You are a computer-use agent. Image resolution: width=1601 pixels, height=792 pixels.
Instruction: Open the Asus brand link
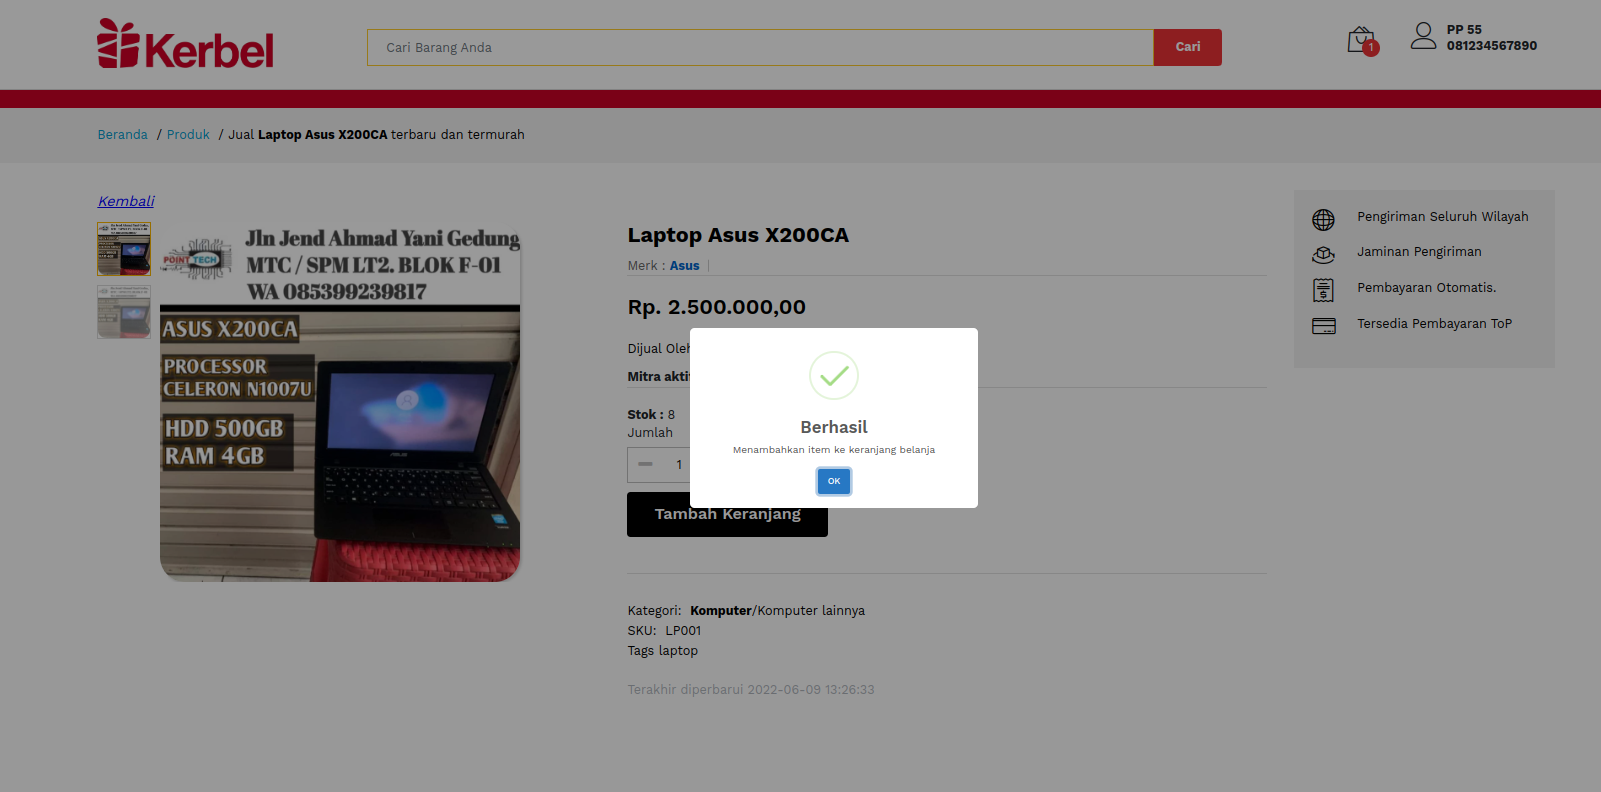click(x=684, y=266)
